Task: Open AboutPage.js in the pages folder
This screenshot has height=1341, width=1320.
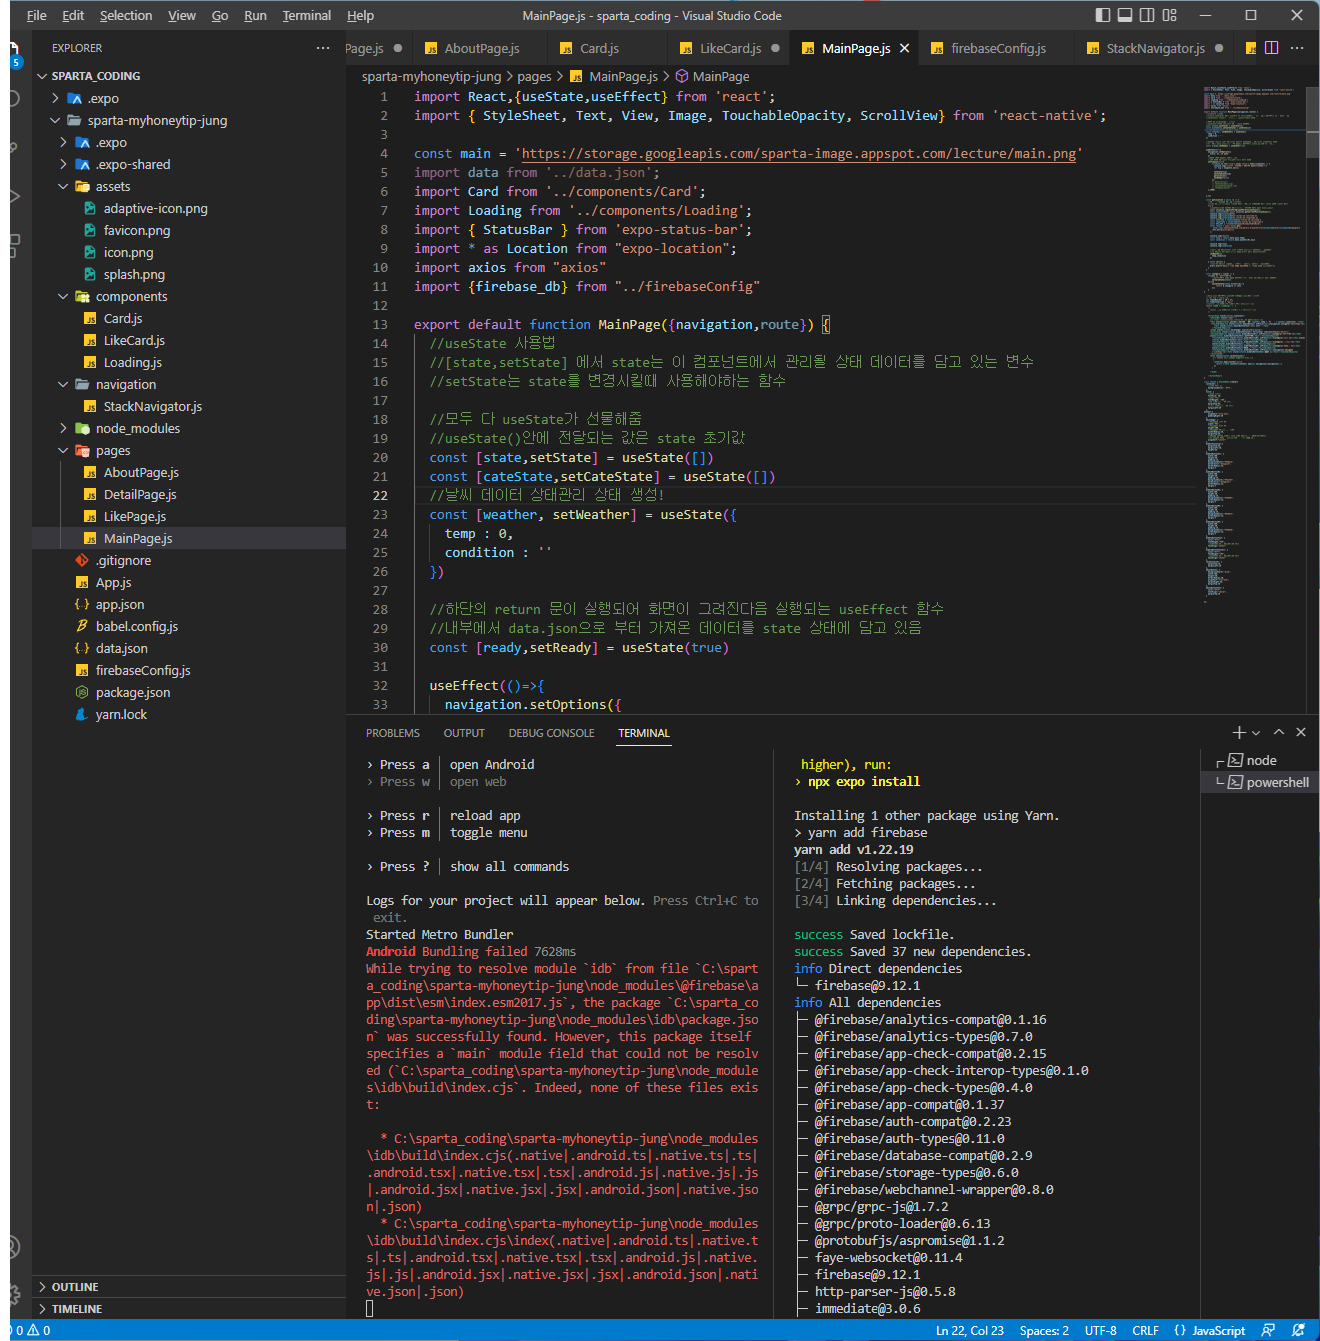Action: click(141, 473)
